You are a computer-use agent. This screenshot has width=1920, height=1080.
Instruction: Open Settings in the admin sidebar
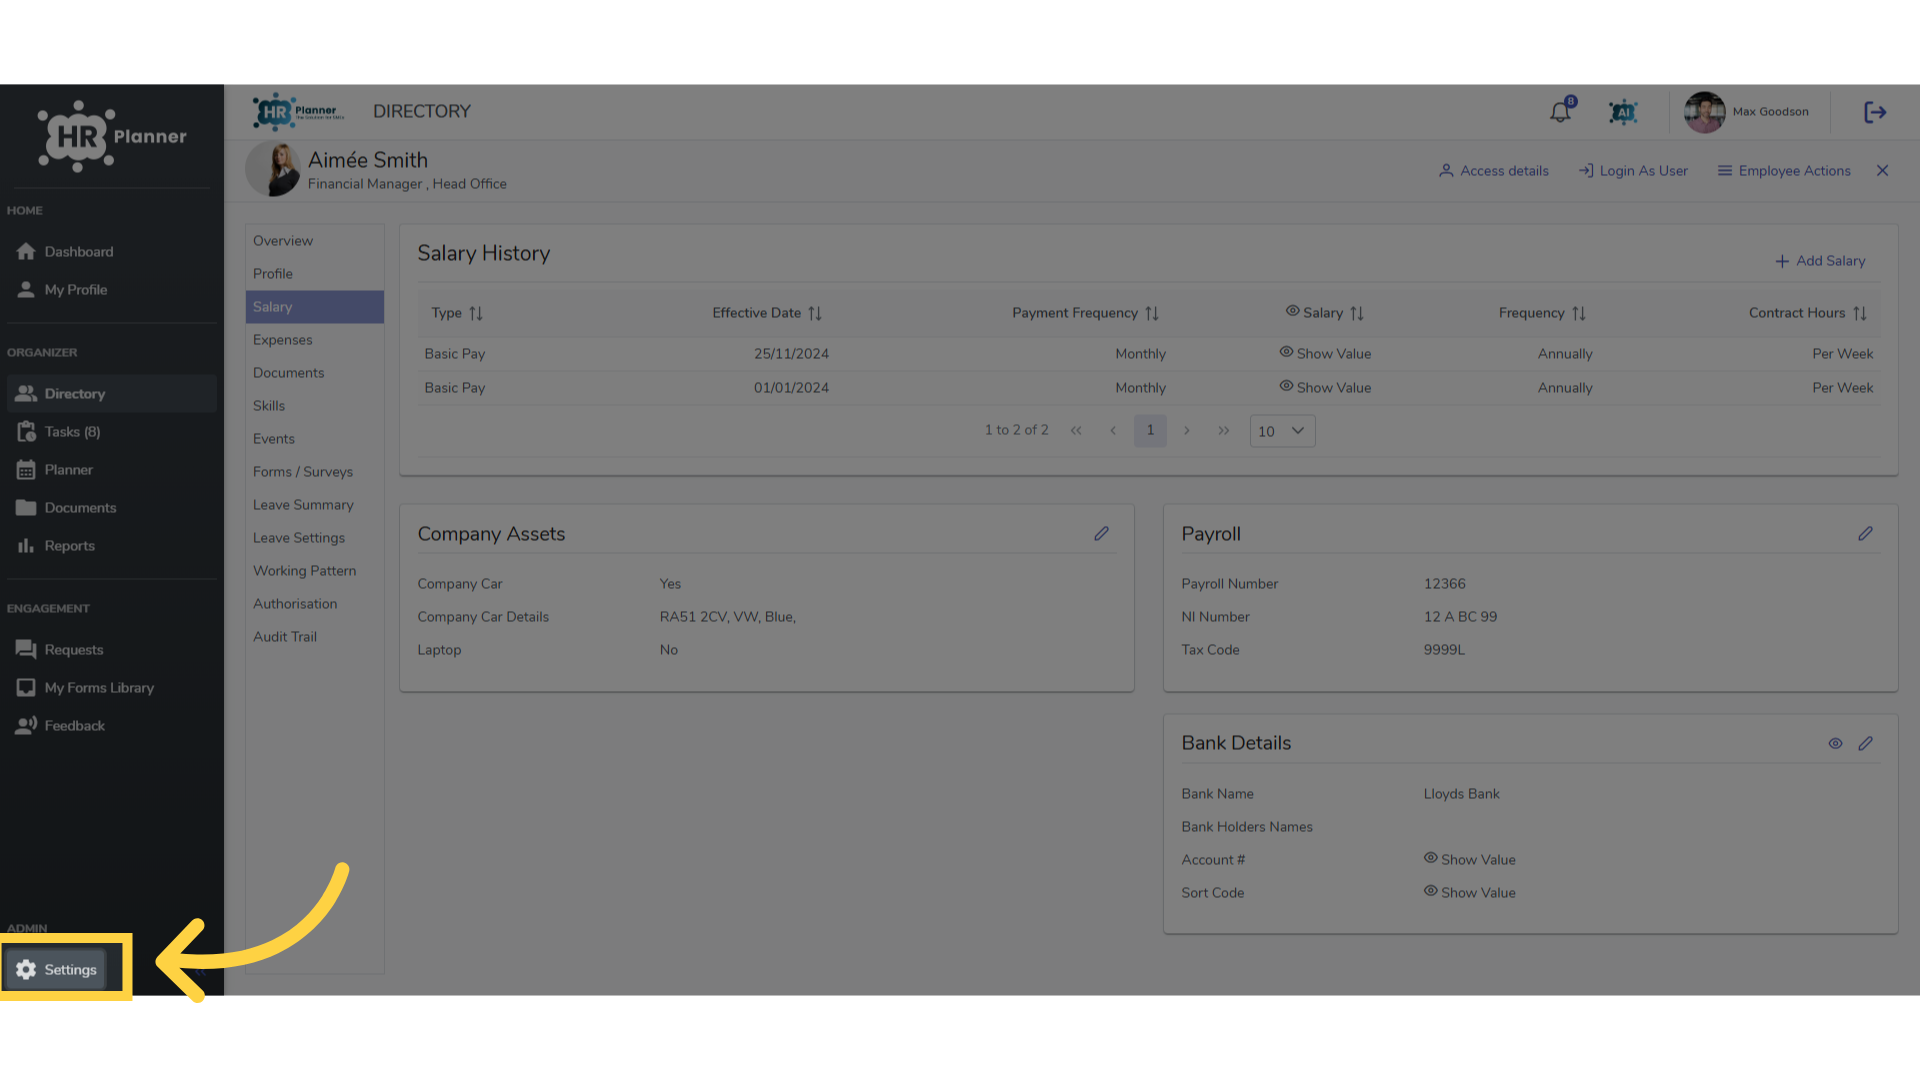(57, 969)
